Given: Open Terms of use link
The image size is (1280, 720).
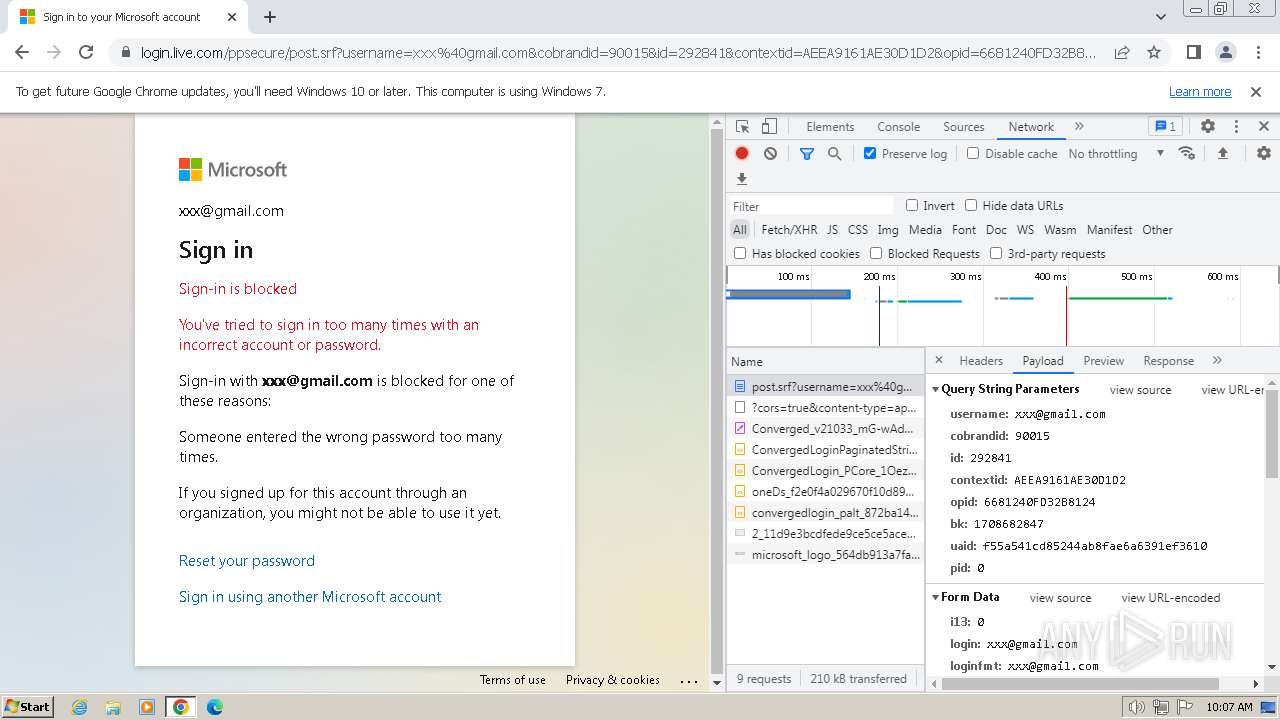Looking at the screenshot, I should pos(513,680).
